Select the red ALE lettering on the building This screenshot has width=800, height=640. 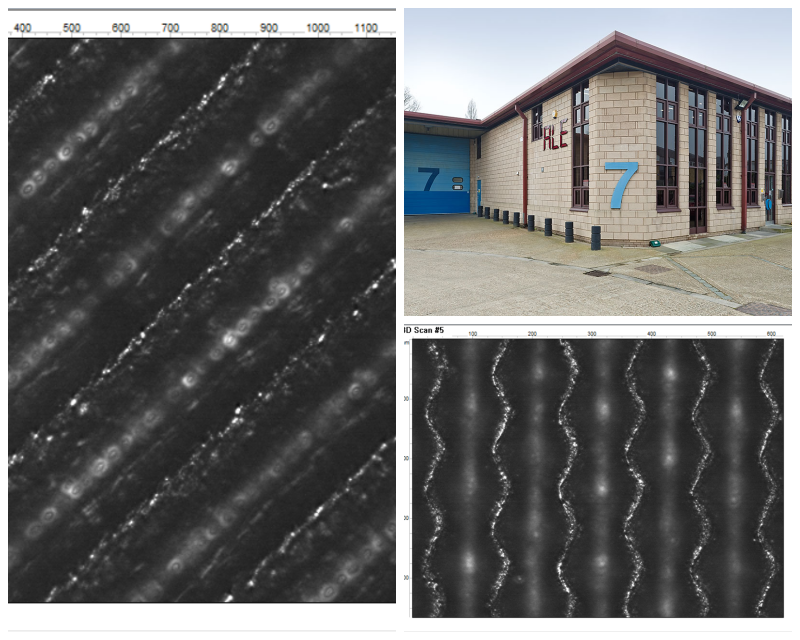[556, 138]
